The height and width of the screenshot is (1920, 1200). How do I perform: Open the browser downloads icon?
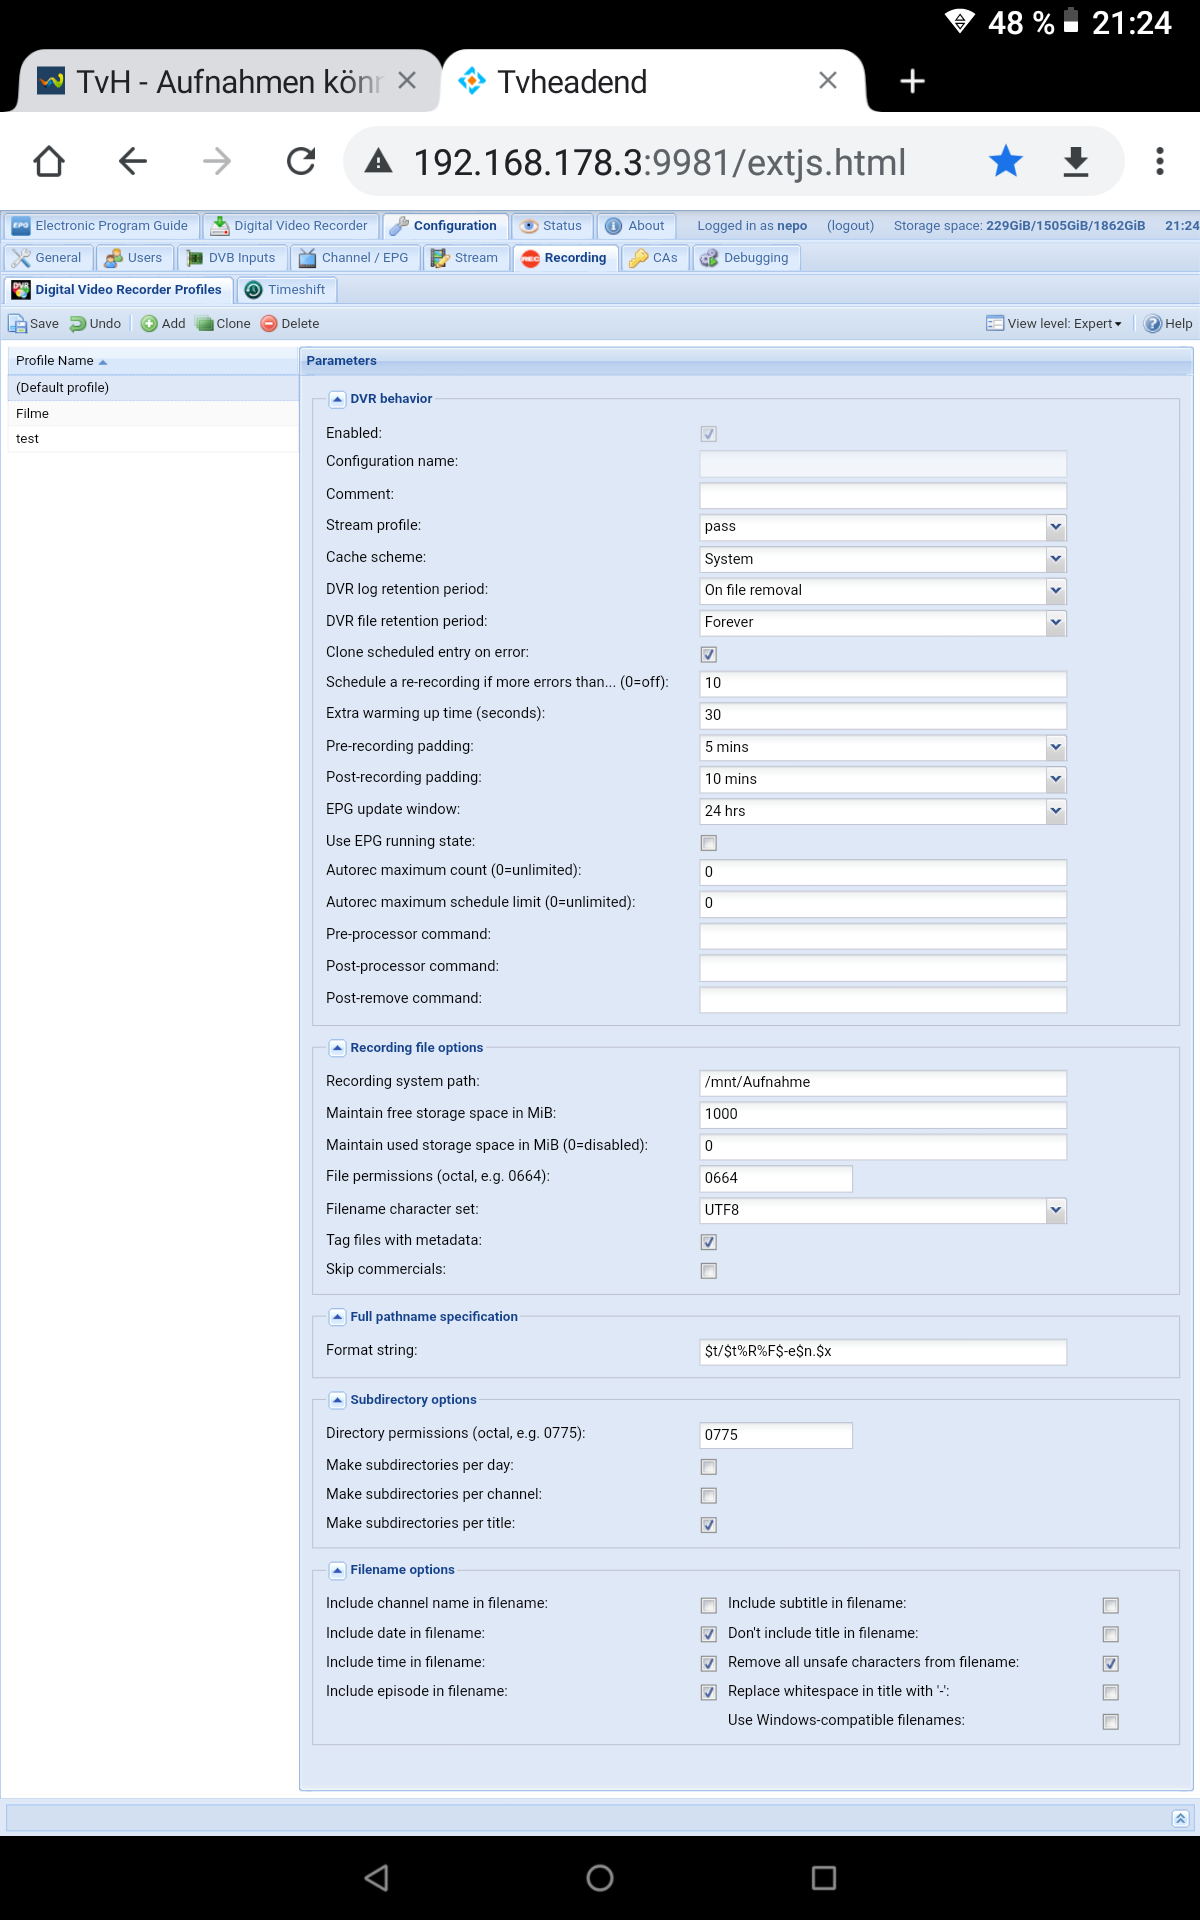(x=1076, y=161)
